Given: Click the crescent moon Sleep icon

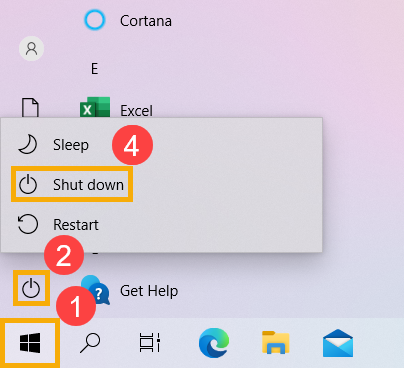Looking at the screenshot, I should pyautogui.click(x=27, y=144).
